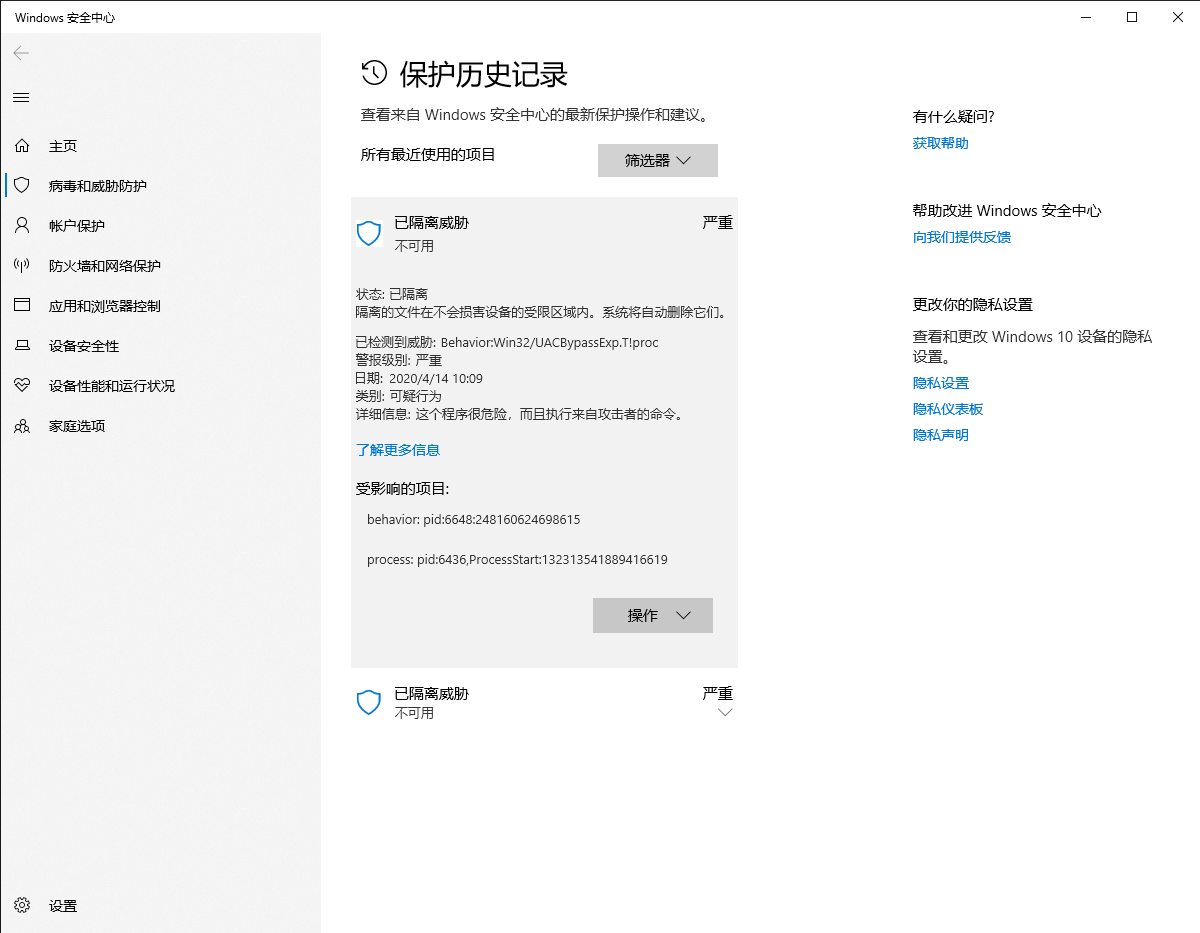Open the hamburger navigation menu
This screenshot has width=1200, height=933.
tap(21, 97)
